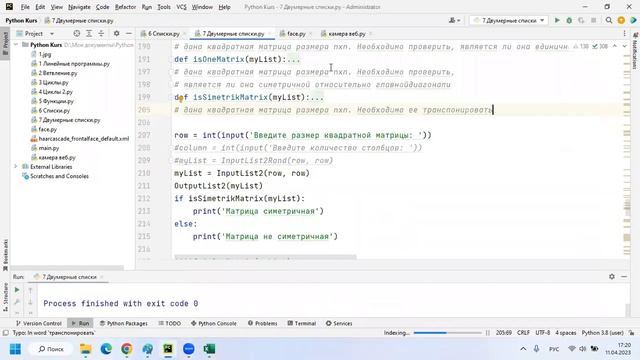Open Notifications side panel

[x=635, y=51]
